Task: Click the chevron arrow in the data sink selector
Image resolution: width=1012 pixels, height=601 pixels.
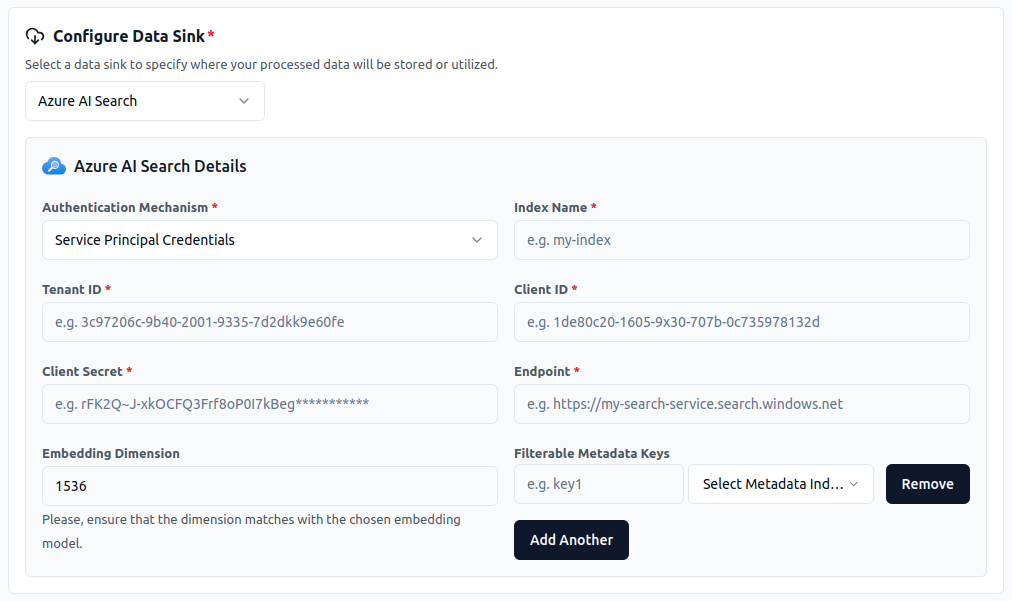Action: (x=244, y=101)
